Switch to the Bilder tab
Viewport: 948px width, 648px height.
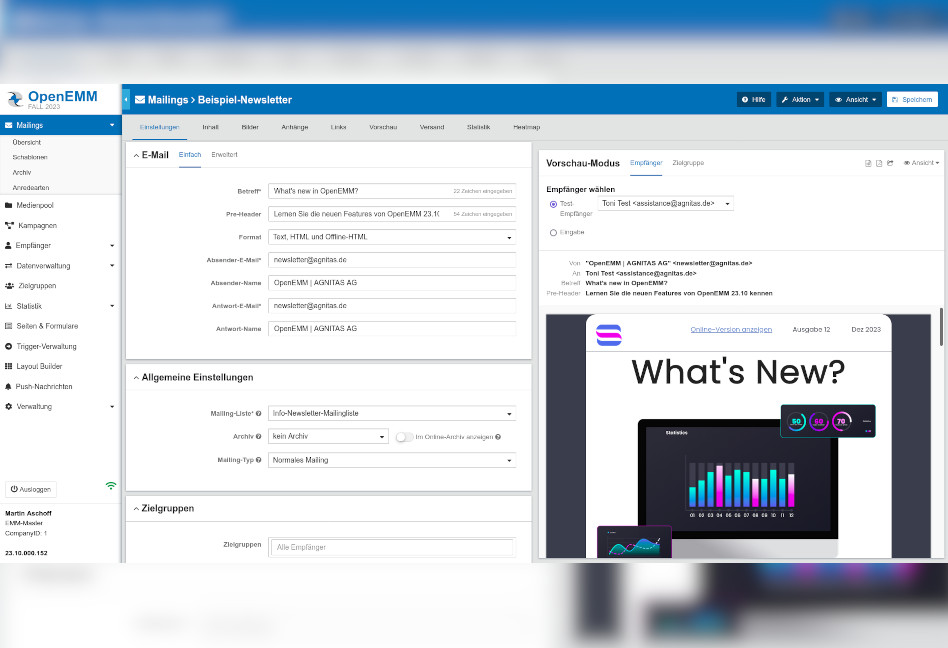click(x=250, y=127)
